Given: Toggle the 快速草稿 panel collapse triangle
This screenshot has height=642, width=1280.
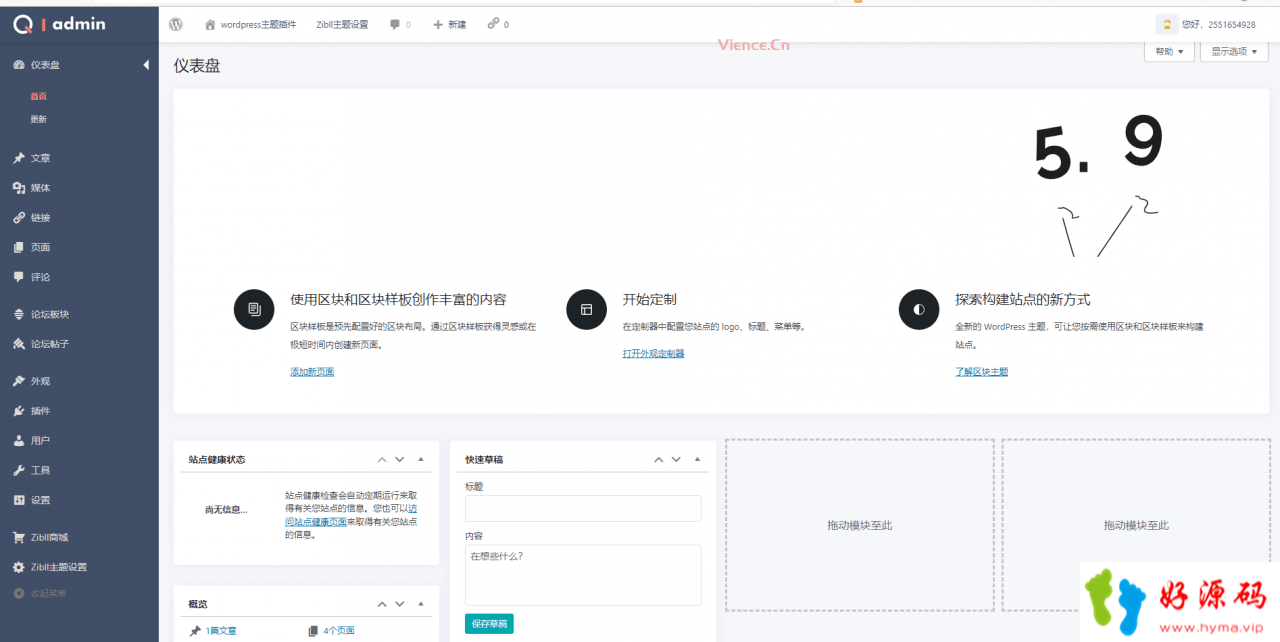Looking at the screenshot, I should click(x=698, y=460).
